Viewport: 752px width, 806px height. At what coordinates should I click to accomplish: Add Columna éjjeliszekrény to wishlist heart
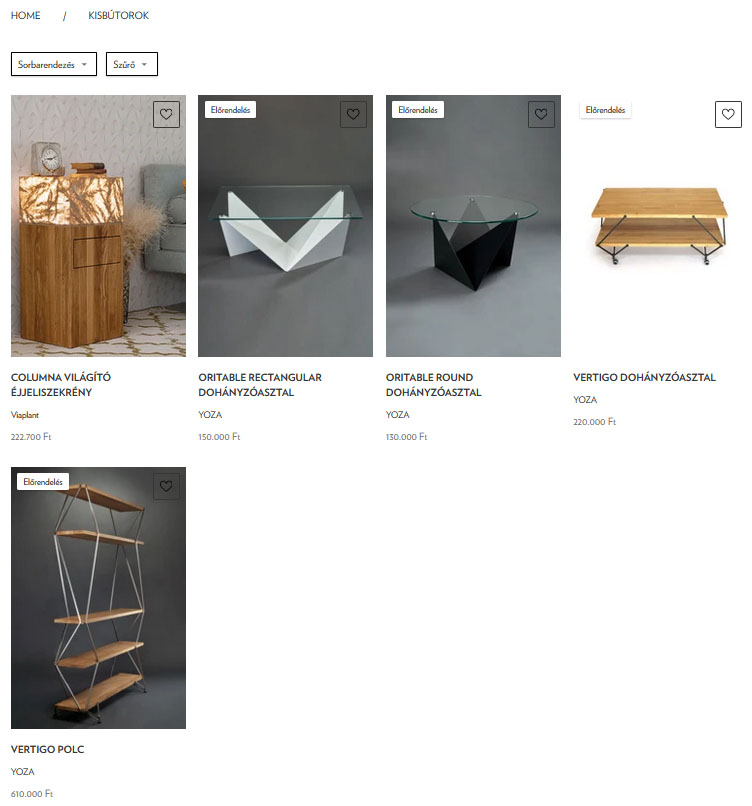(166, 114)
